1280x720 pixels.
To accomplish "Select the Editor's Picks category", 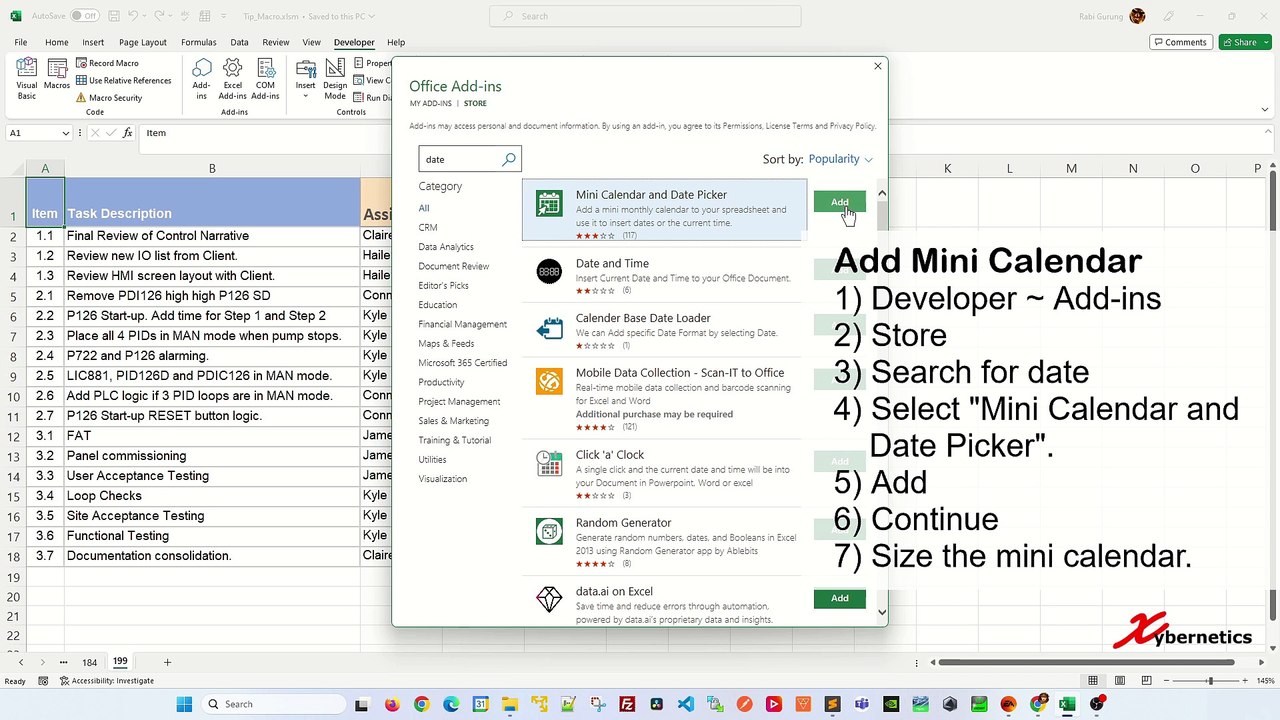I will [x=443, y=286].
